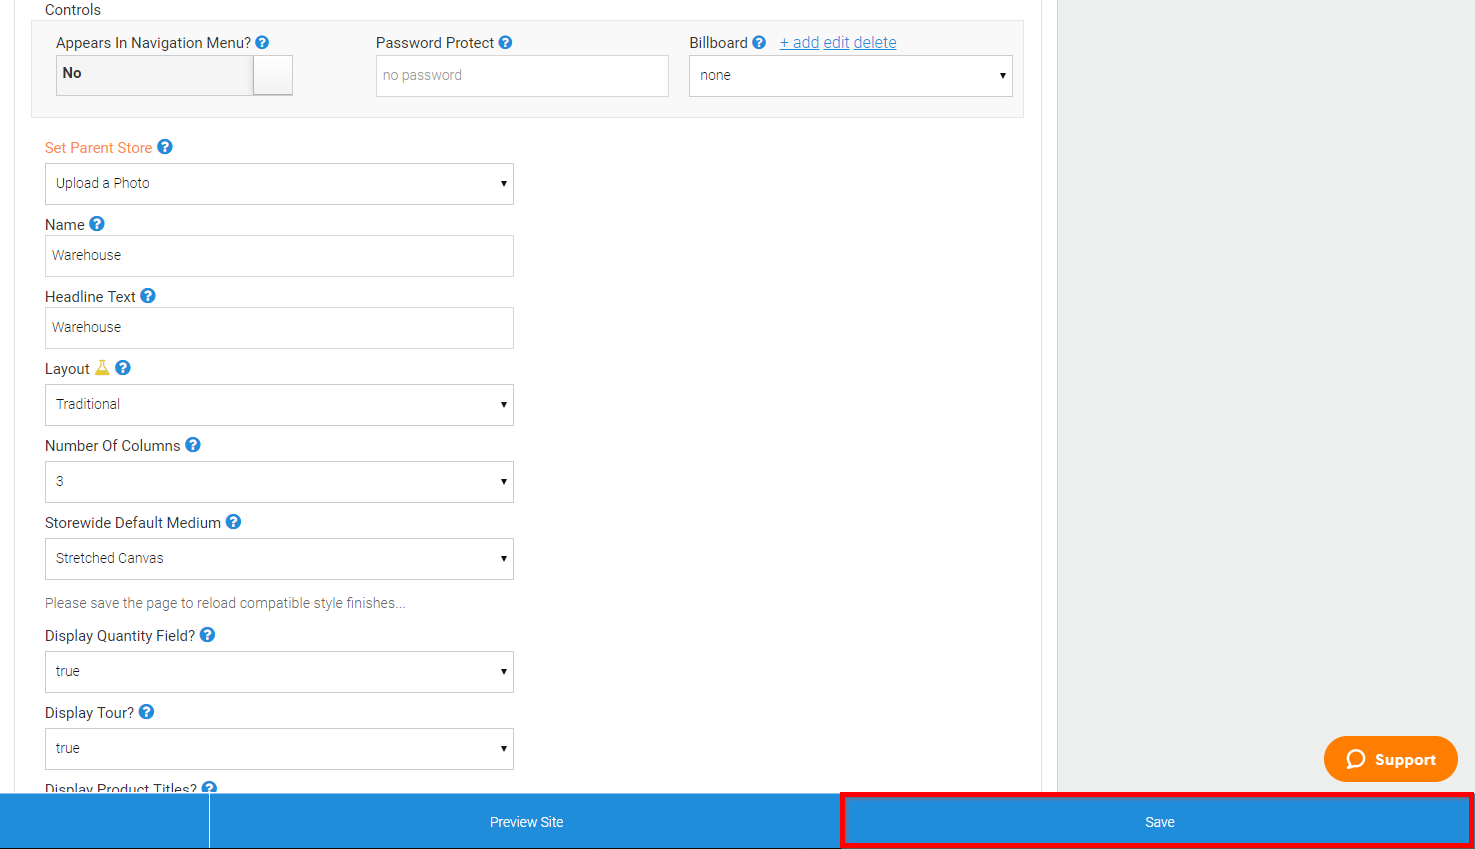Open the Billboard dropdown set to none
The width and height of the screenshot is (1475, 849).
tap(850, 75)
